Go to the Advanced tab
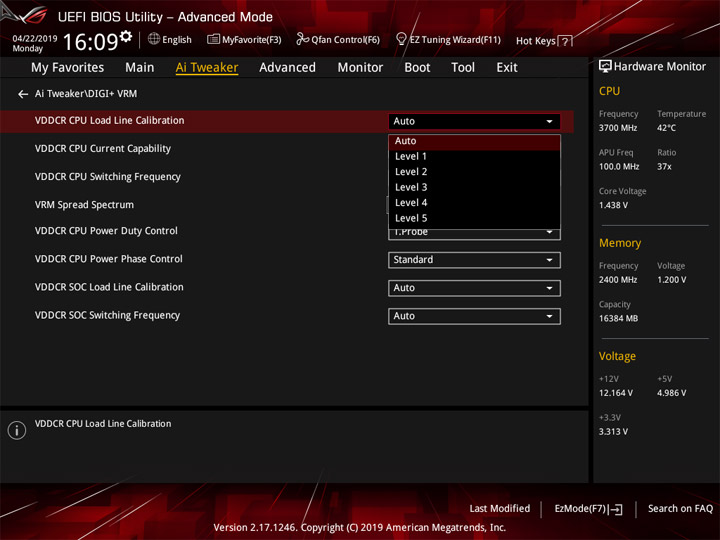The image size is (720, 540). (287, 68)
